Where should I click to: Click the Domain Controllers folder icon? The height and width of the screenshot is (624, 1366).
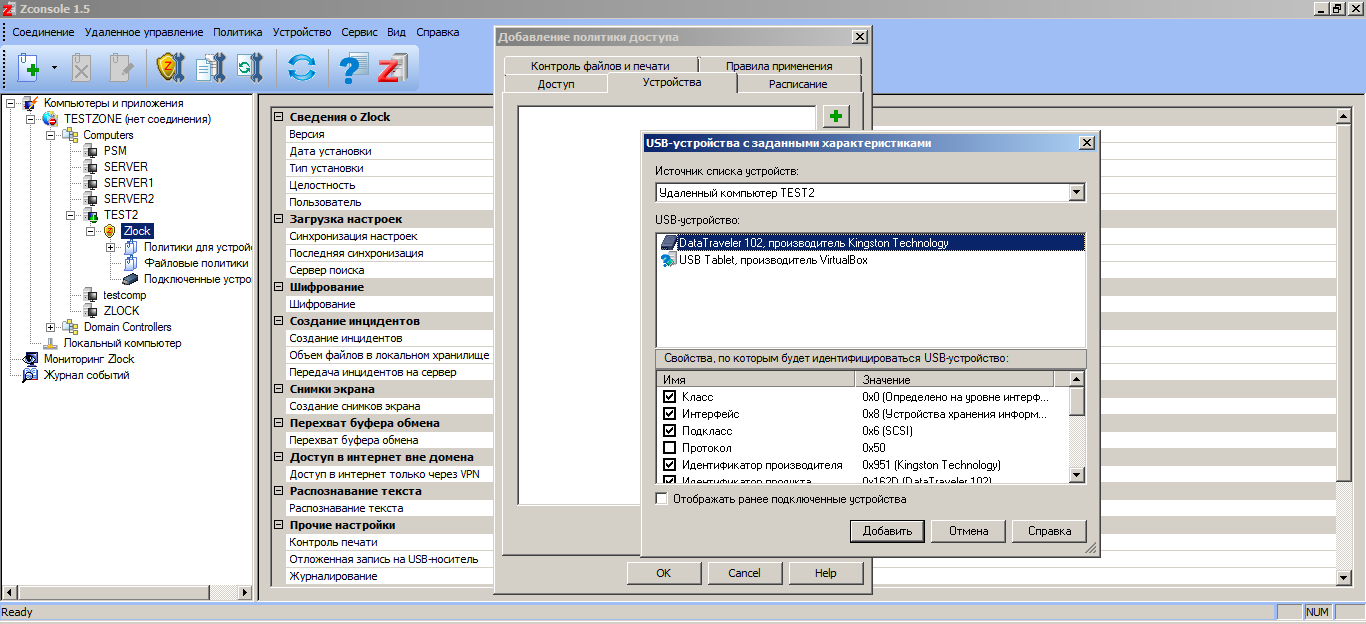pyautogui.click(x=70, y=327)
